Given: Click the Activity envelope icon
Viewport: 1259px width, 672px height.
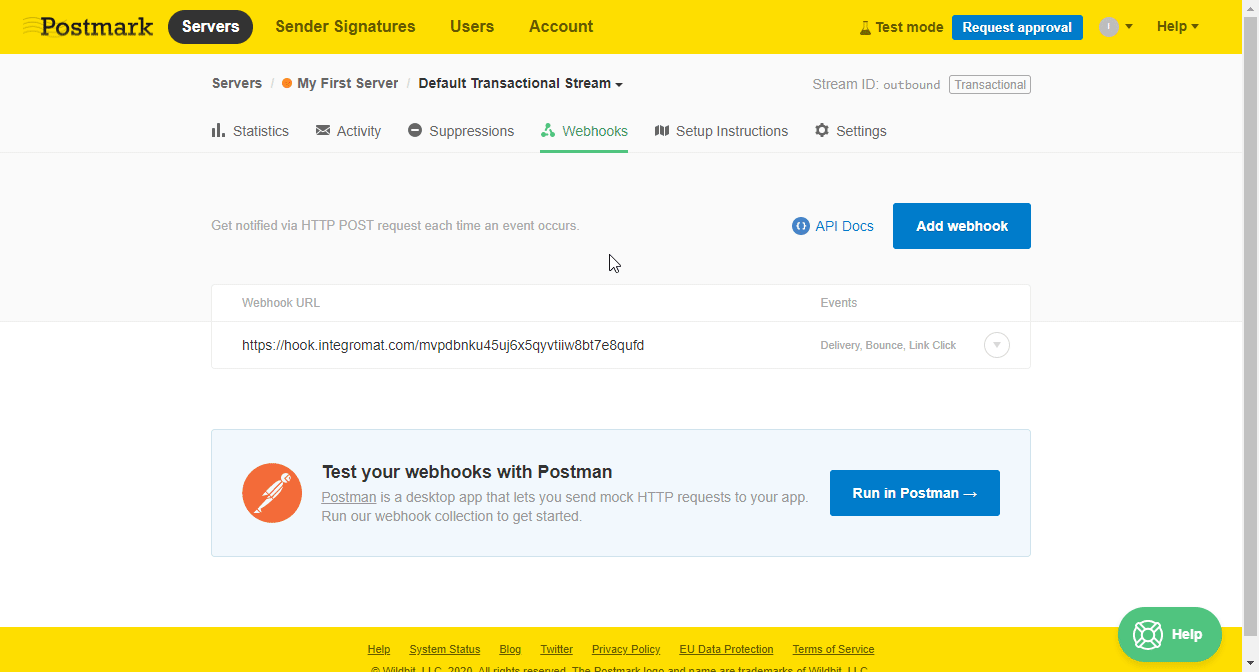Looking at the screenshot, I should click(323, 131).
